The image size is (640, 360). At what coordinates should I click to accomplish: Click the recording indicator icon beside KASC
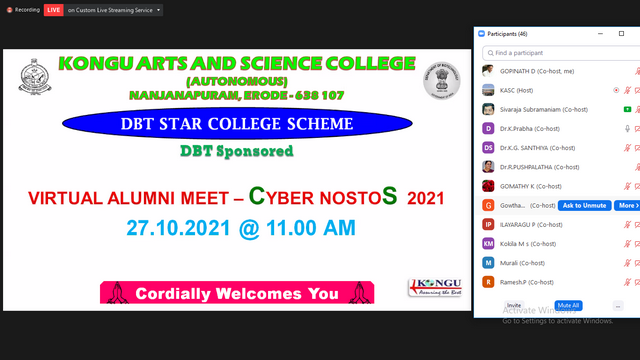pos(616,90)
